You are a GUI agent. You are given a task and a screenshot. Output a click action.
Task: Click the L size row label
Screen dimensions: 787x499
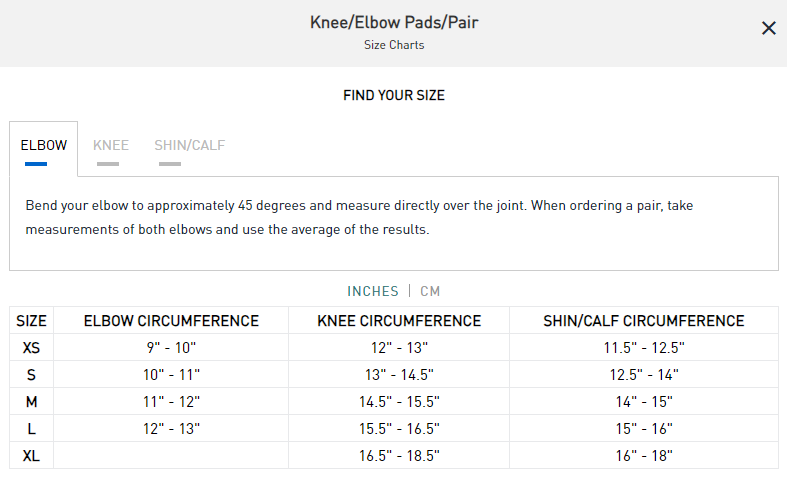click(x=31, y=429)
